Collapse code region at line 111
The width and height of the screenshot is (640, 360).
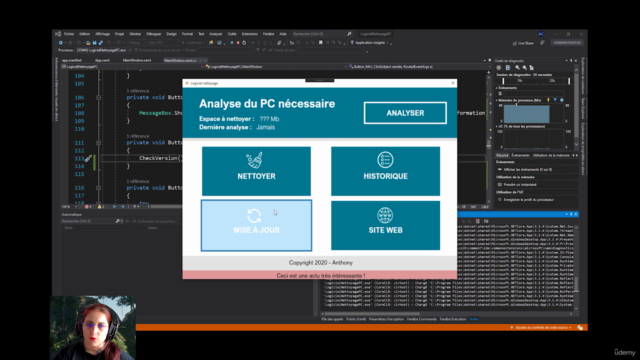click(x=98, y=143)
